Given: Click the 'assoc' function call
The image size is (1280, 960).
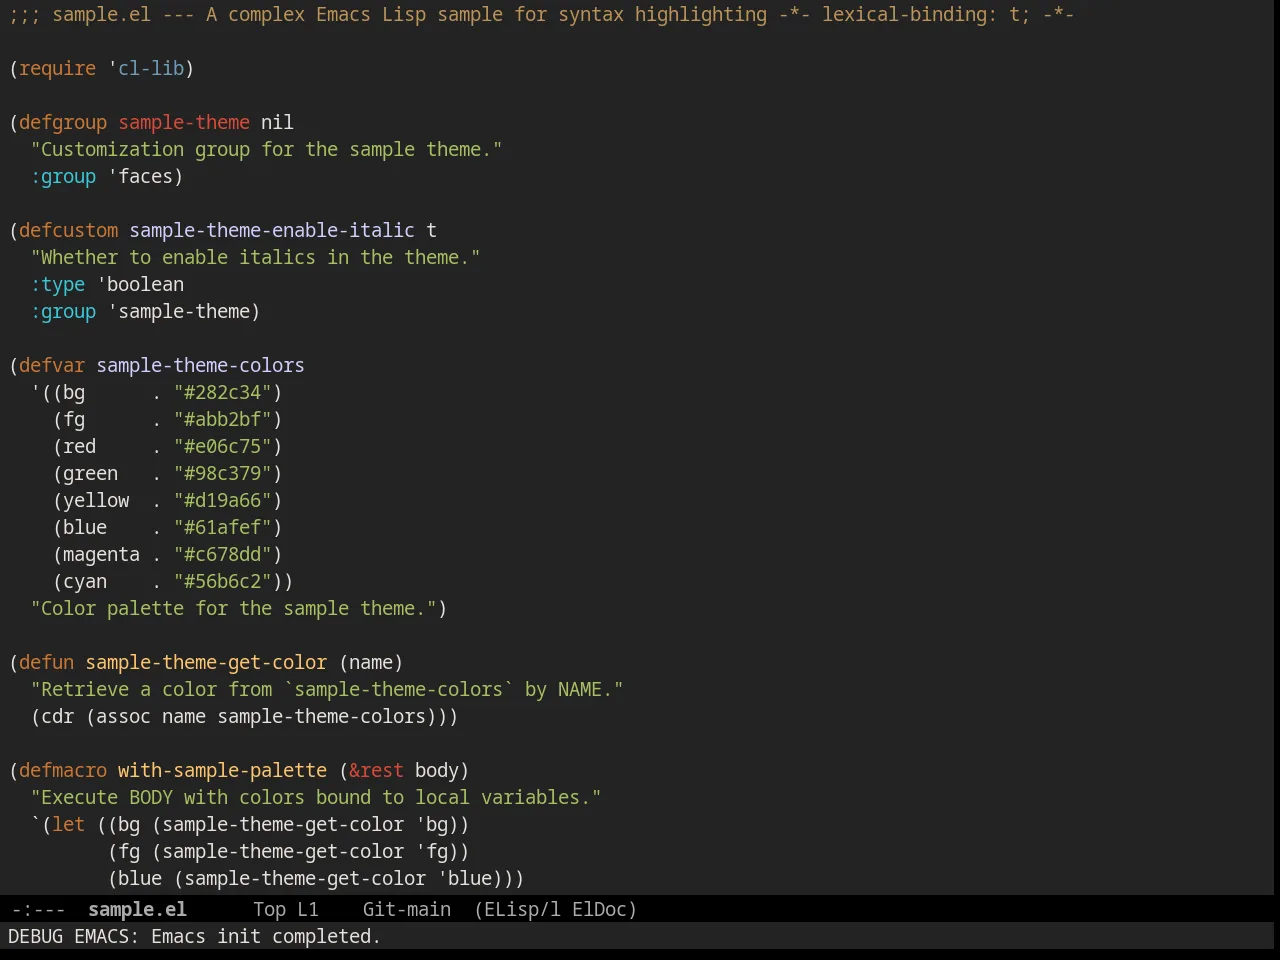Looking at the screenshot, I should (x=123, y=716).
